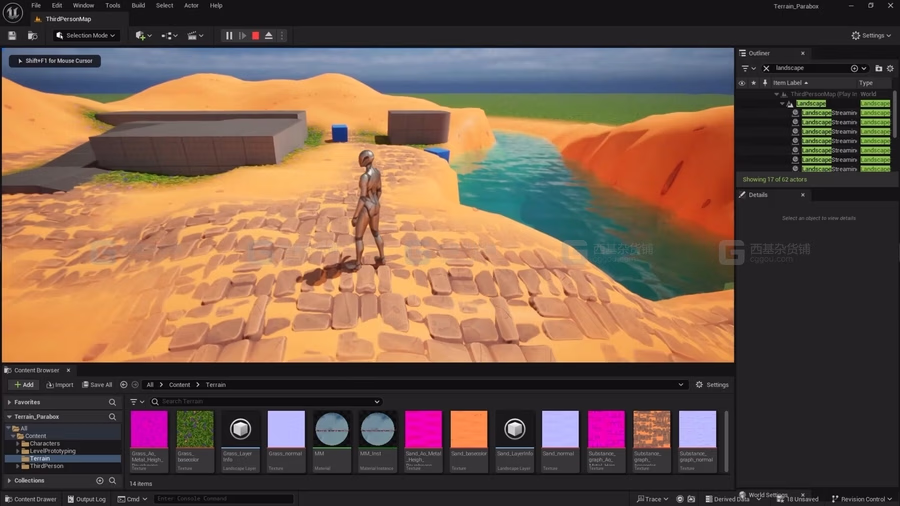Open the editor Settings menu at top right
900x506 pixels.
(x=871, y=36)
